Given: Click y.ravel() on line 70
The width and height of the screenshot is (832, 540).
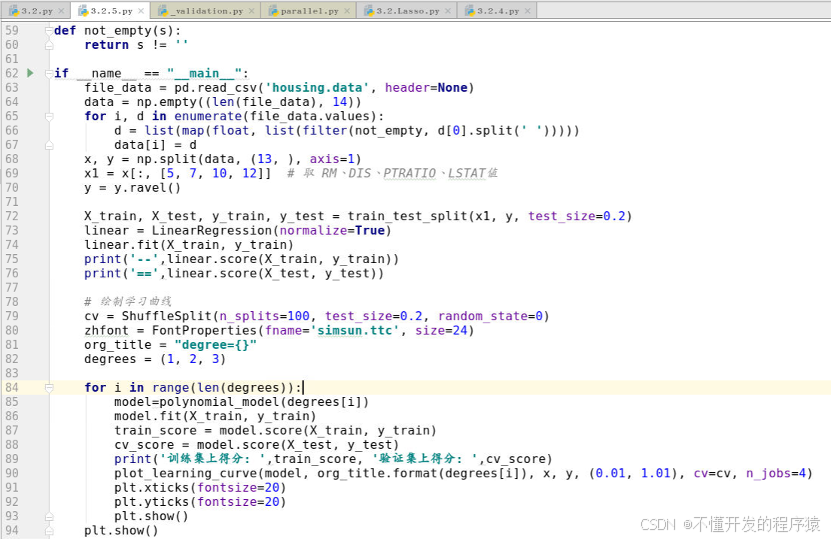Looking at the screenshot, I should (x=148, y=188).
